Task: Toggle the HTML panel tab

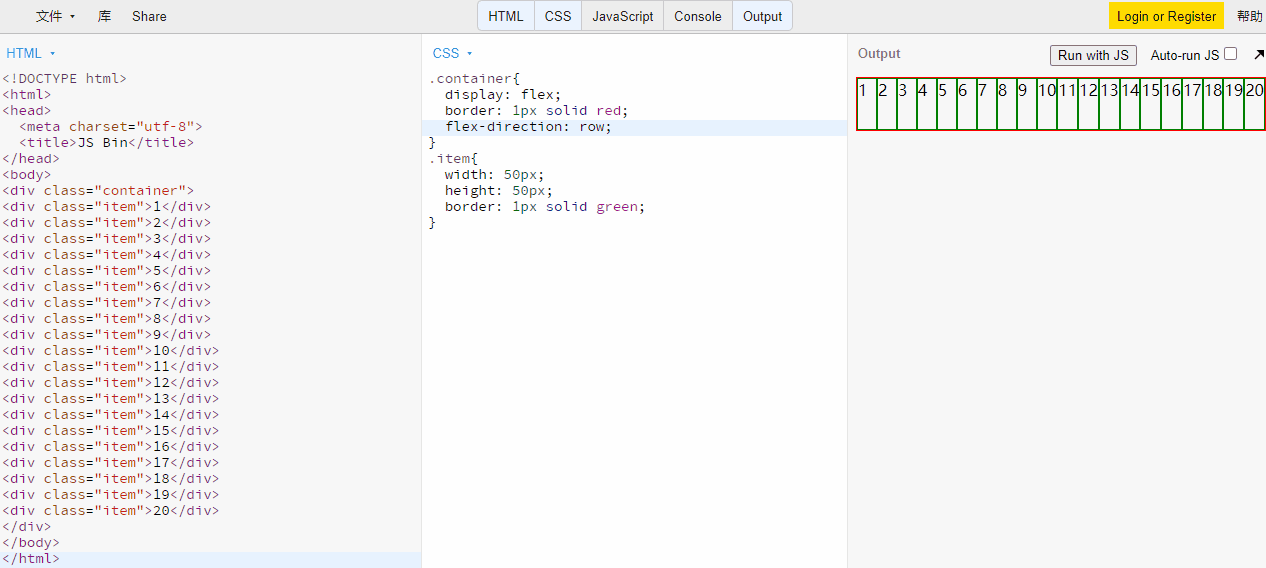Action: (506, 16)
